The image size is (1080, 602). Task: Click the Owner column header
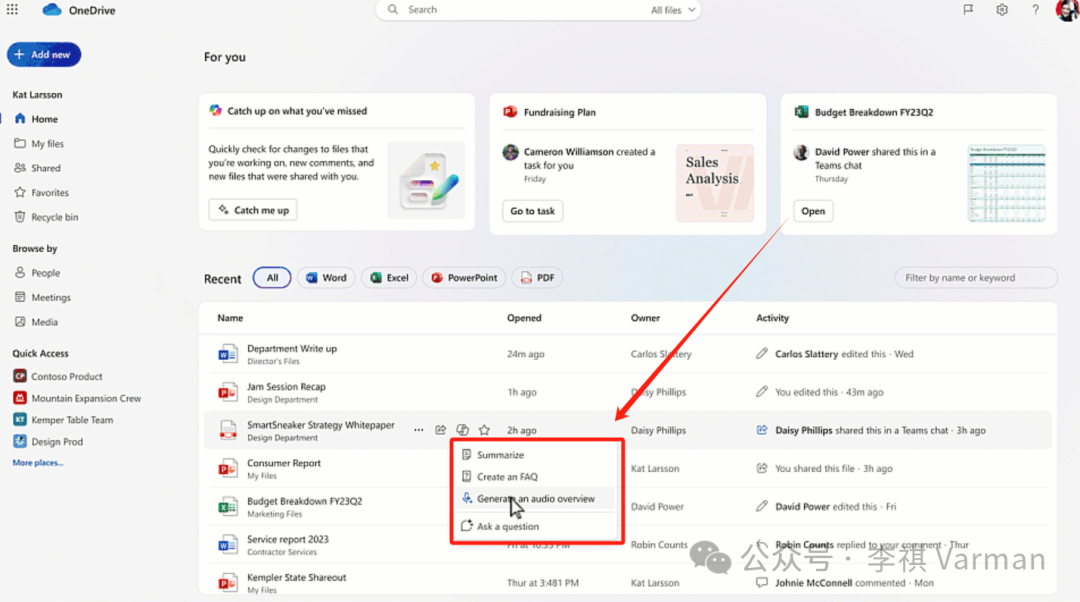pyautogui.click(x=645, y=318)
